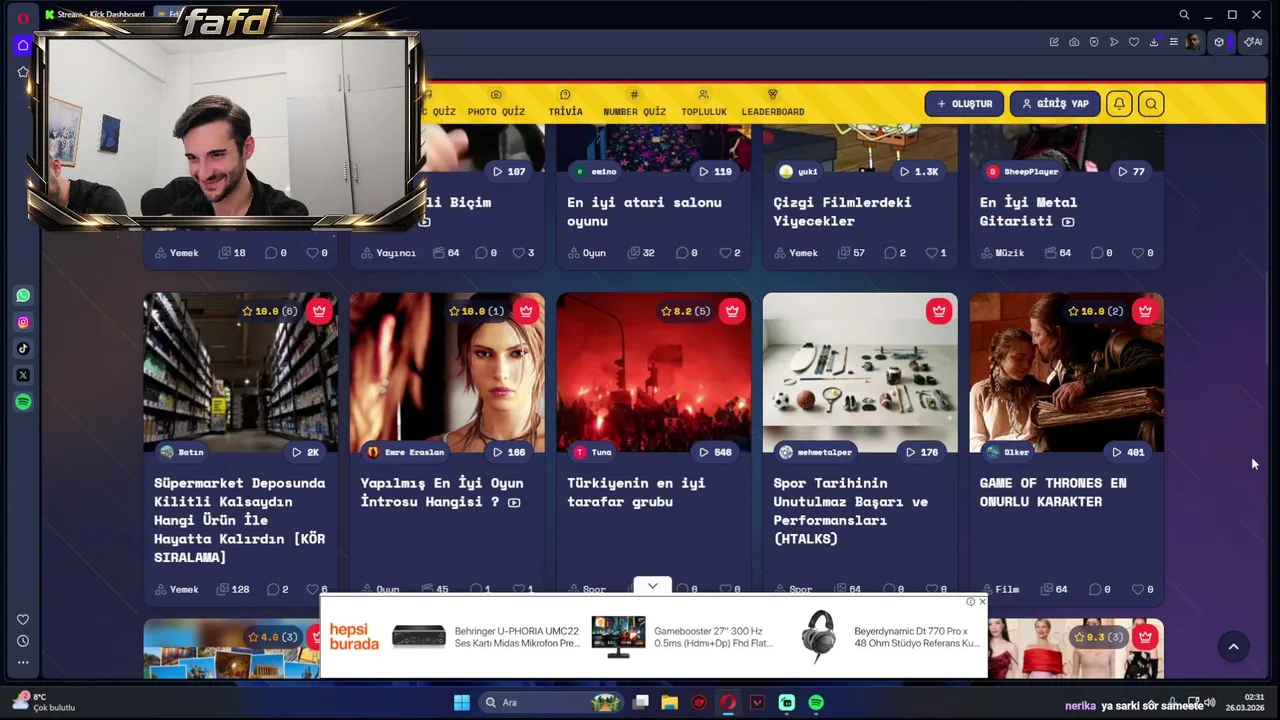Screen dimensions: 1280x720
Task: Open Behringer U-PHORIA UMC22 ad item
Action: [487, 637]
